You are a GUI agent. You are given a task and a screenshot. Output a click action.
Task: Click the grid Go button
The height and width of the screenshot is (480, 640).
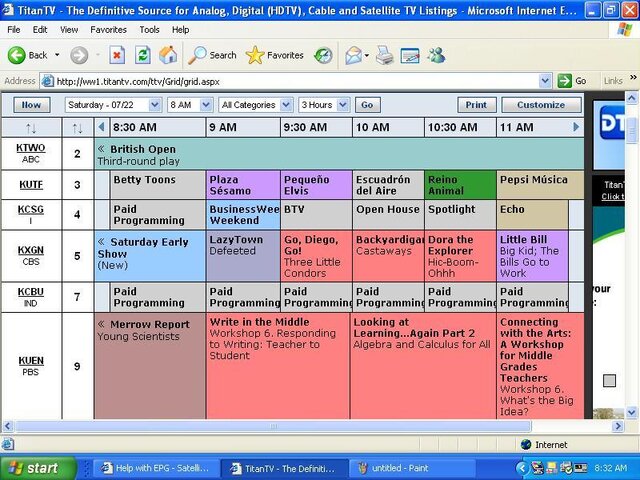367,105
